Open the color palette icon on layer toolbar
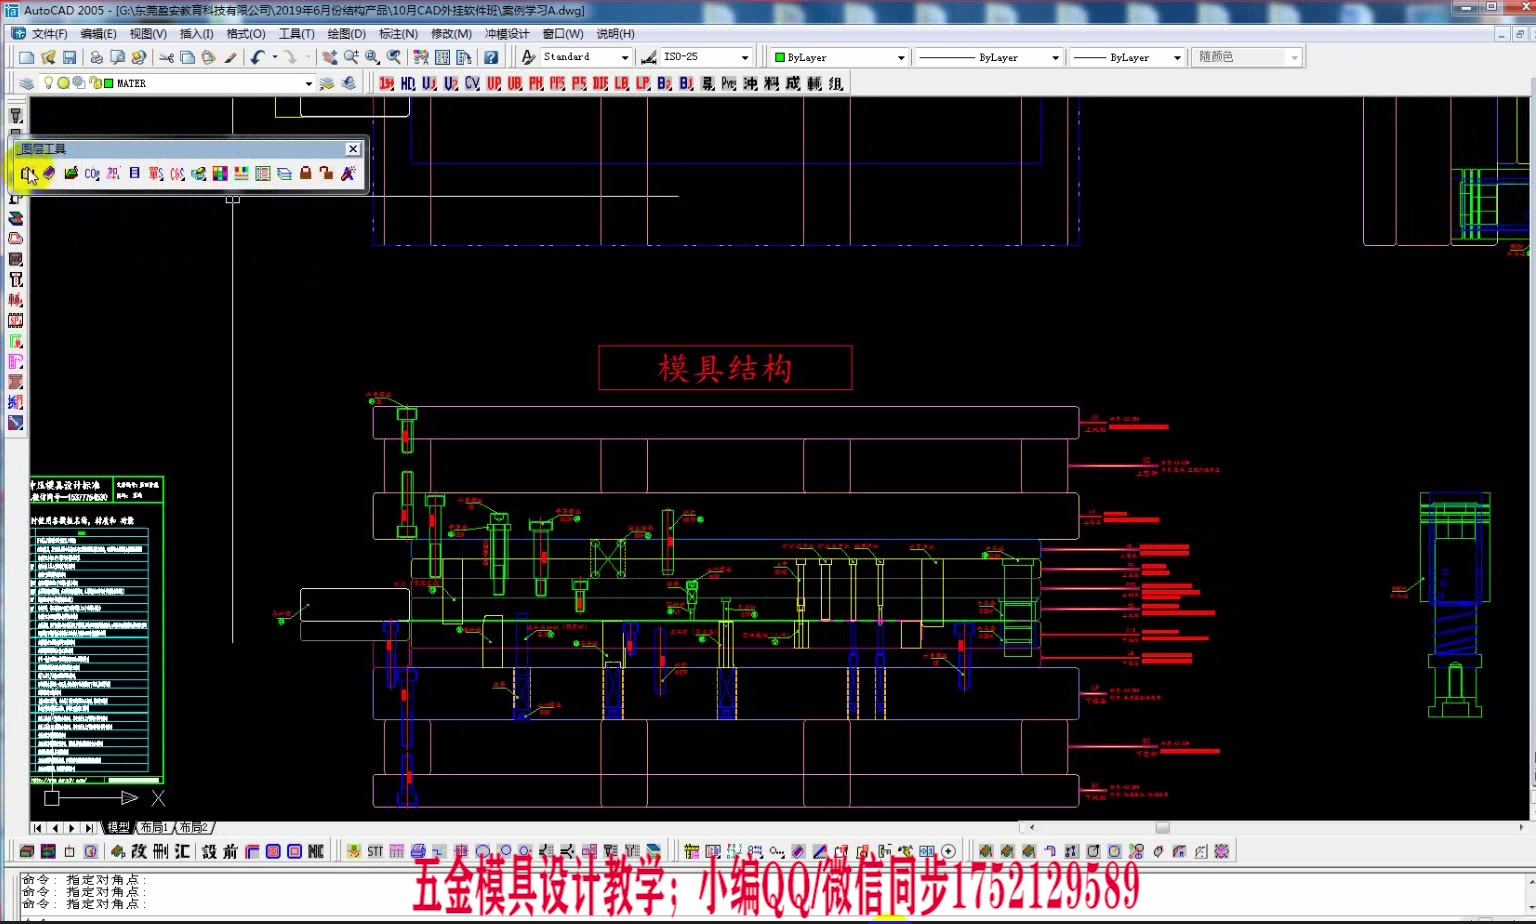The image size is (1536, 924). 219,173
